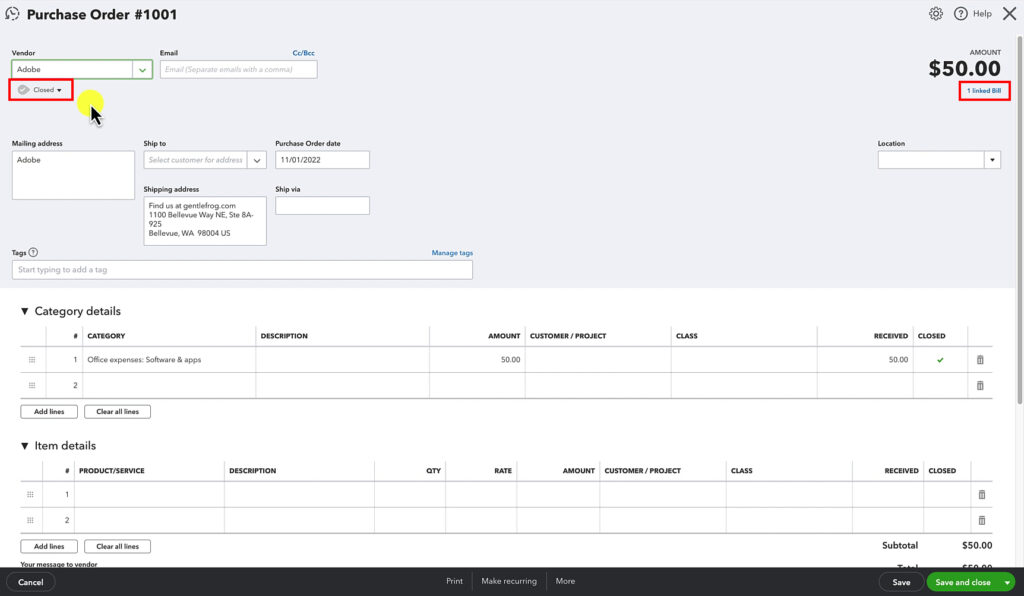Click the Save and close button
This screenshot has height=596, width=1024.
pyautogui.click(x=963, y=581)
